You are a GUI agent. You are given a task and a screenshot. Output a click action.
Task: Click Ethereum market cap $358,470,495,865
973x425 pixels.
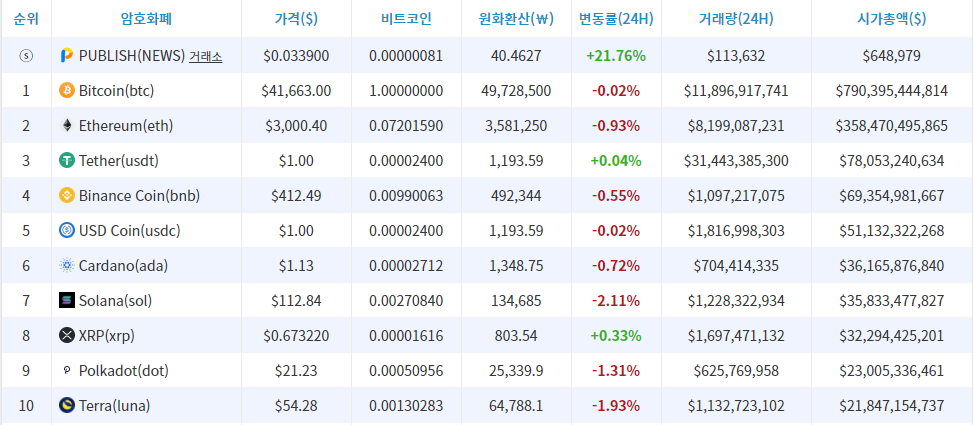[x=892, y=126]
